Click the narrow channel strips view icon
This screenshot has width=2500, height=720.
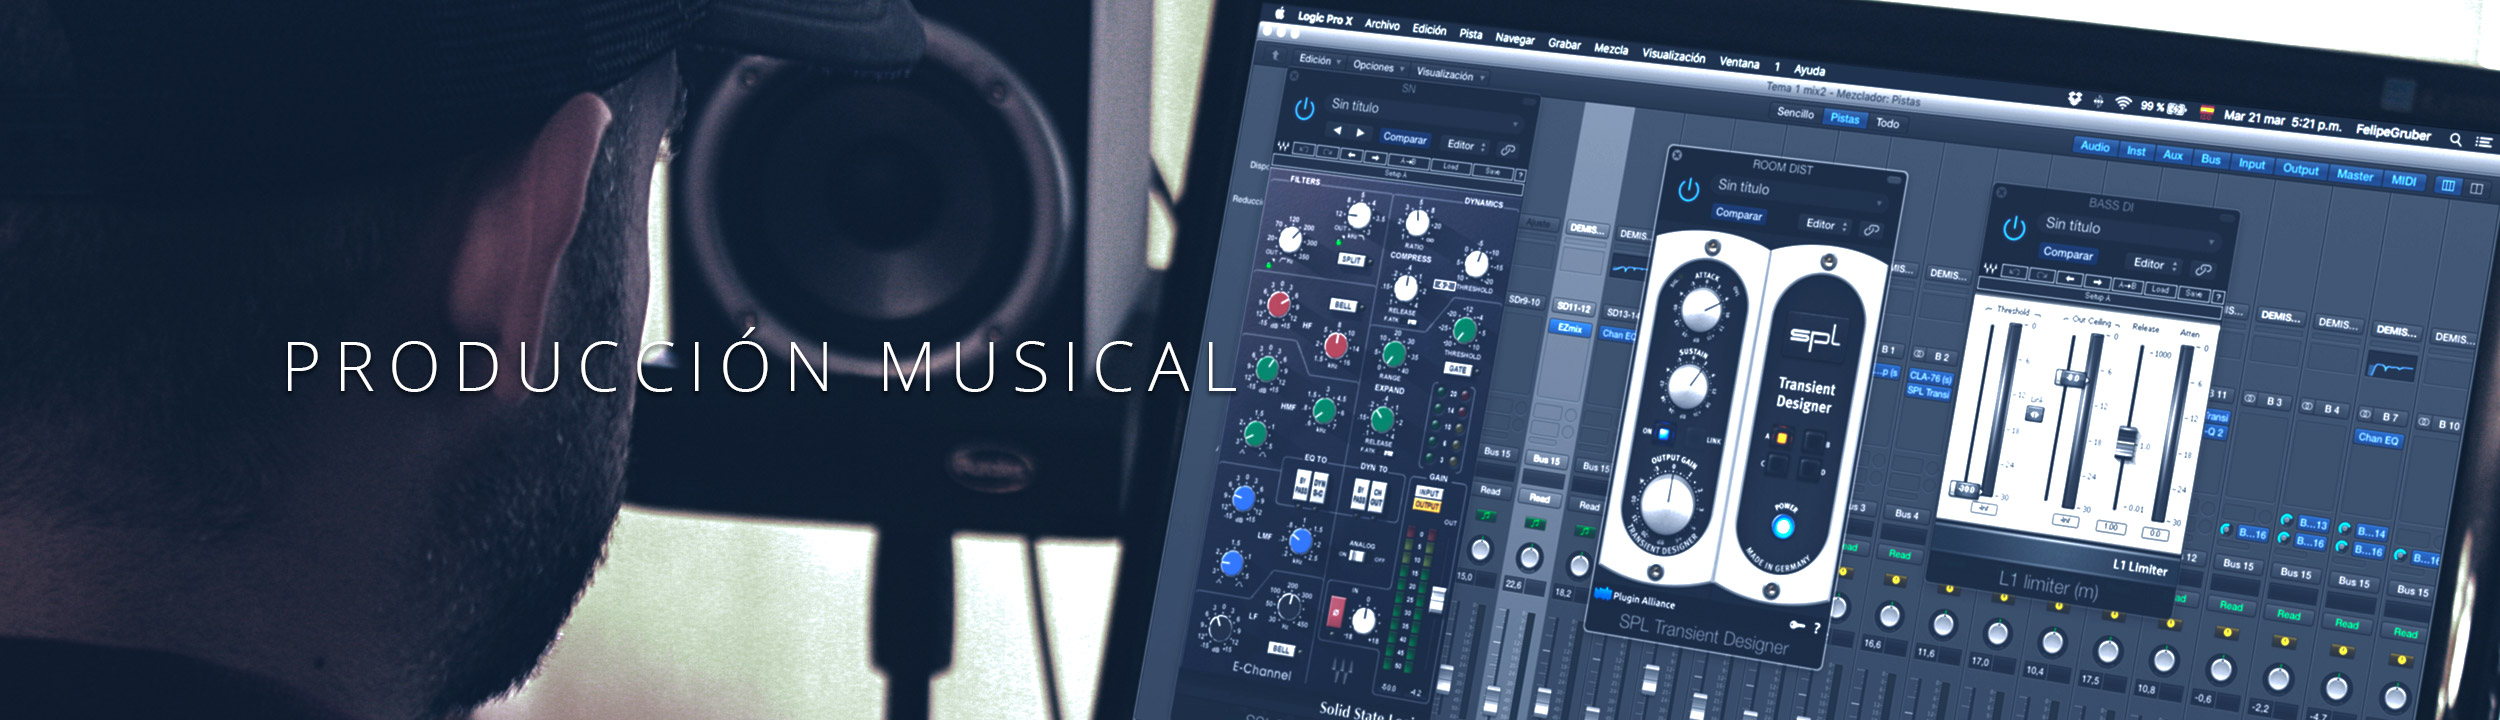(x=2448, y=185)
